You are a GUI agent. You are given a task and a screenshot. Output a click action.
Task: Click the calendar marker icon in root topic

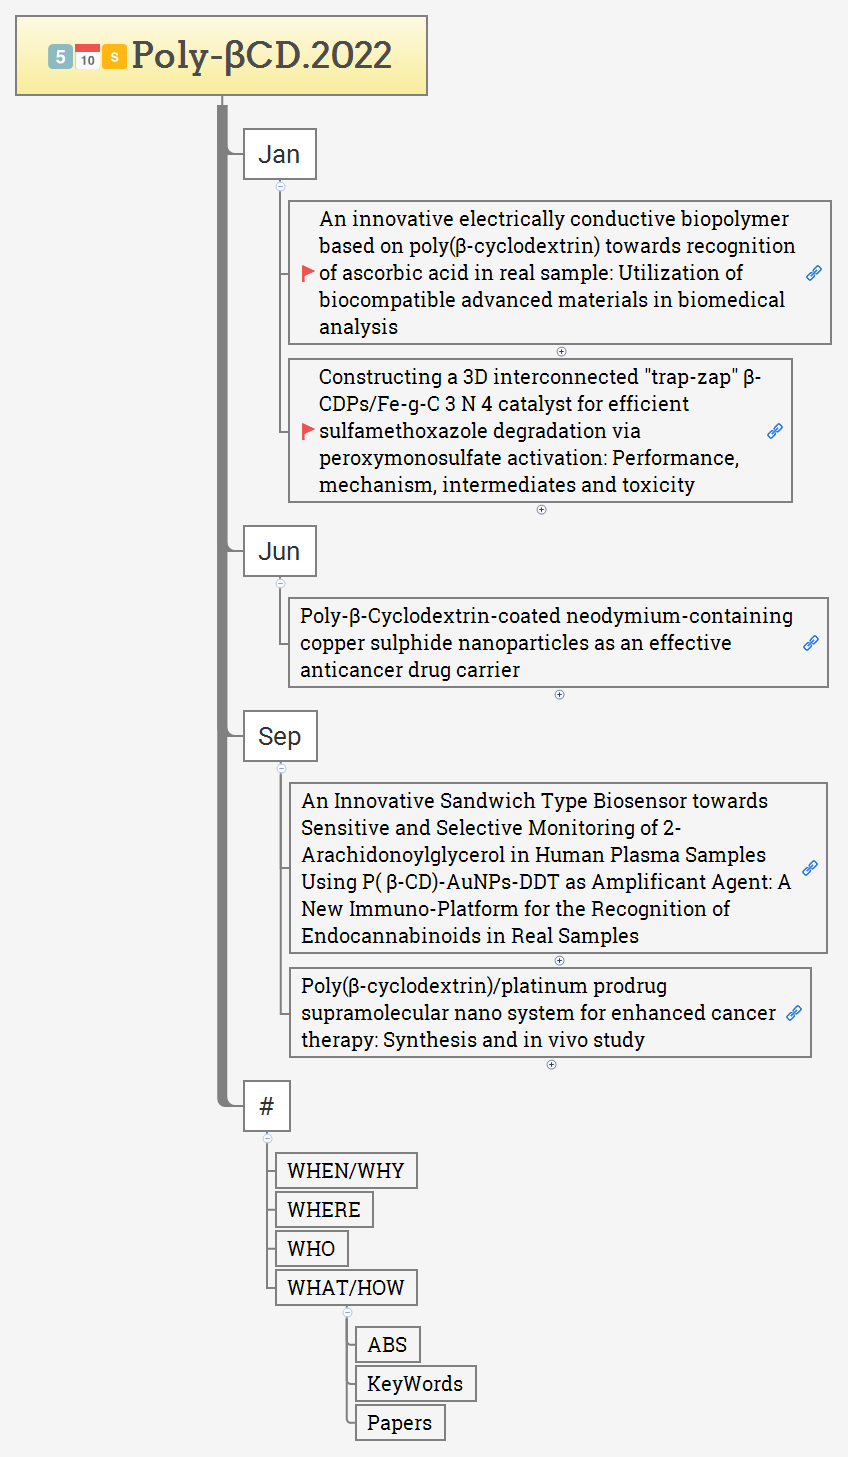(x=88, y=57)
